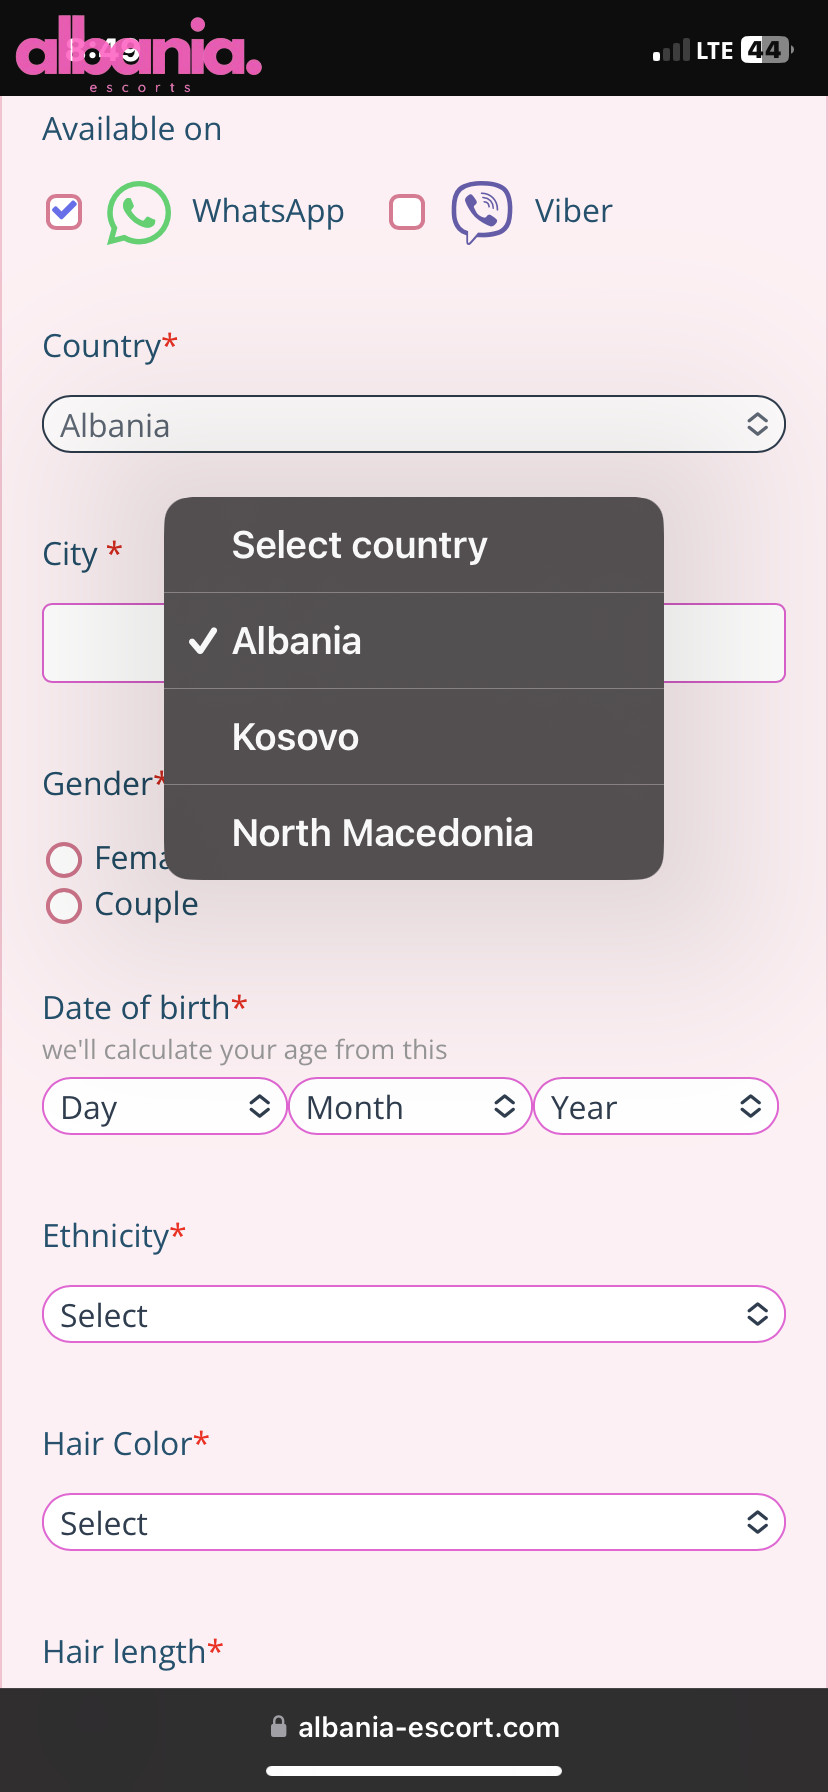Open the Day dropdown
This screenshot has width=828, height=1792.
tap(165, 1106)
